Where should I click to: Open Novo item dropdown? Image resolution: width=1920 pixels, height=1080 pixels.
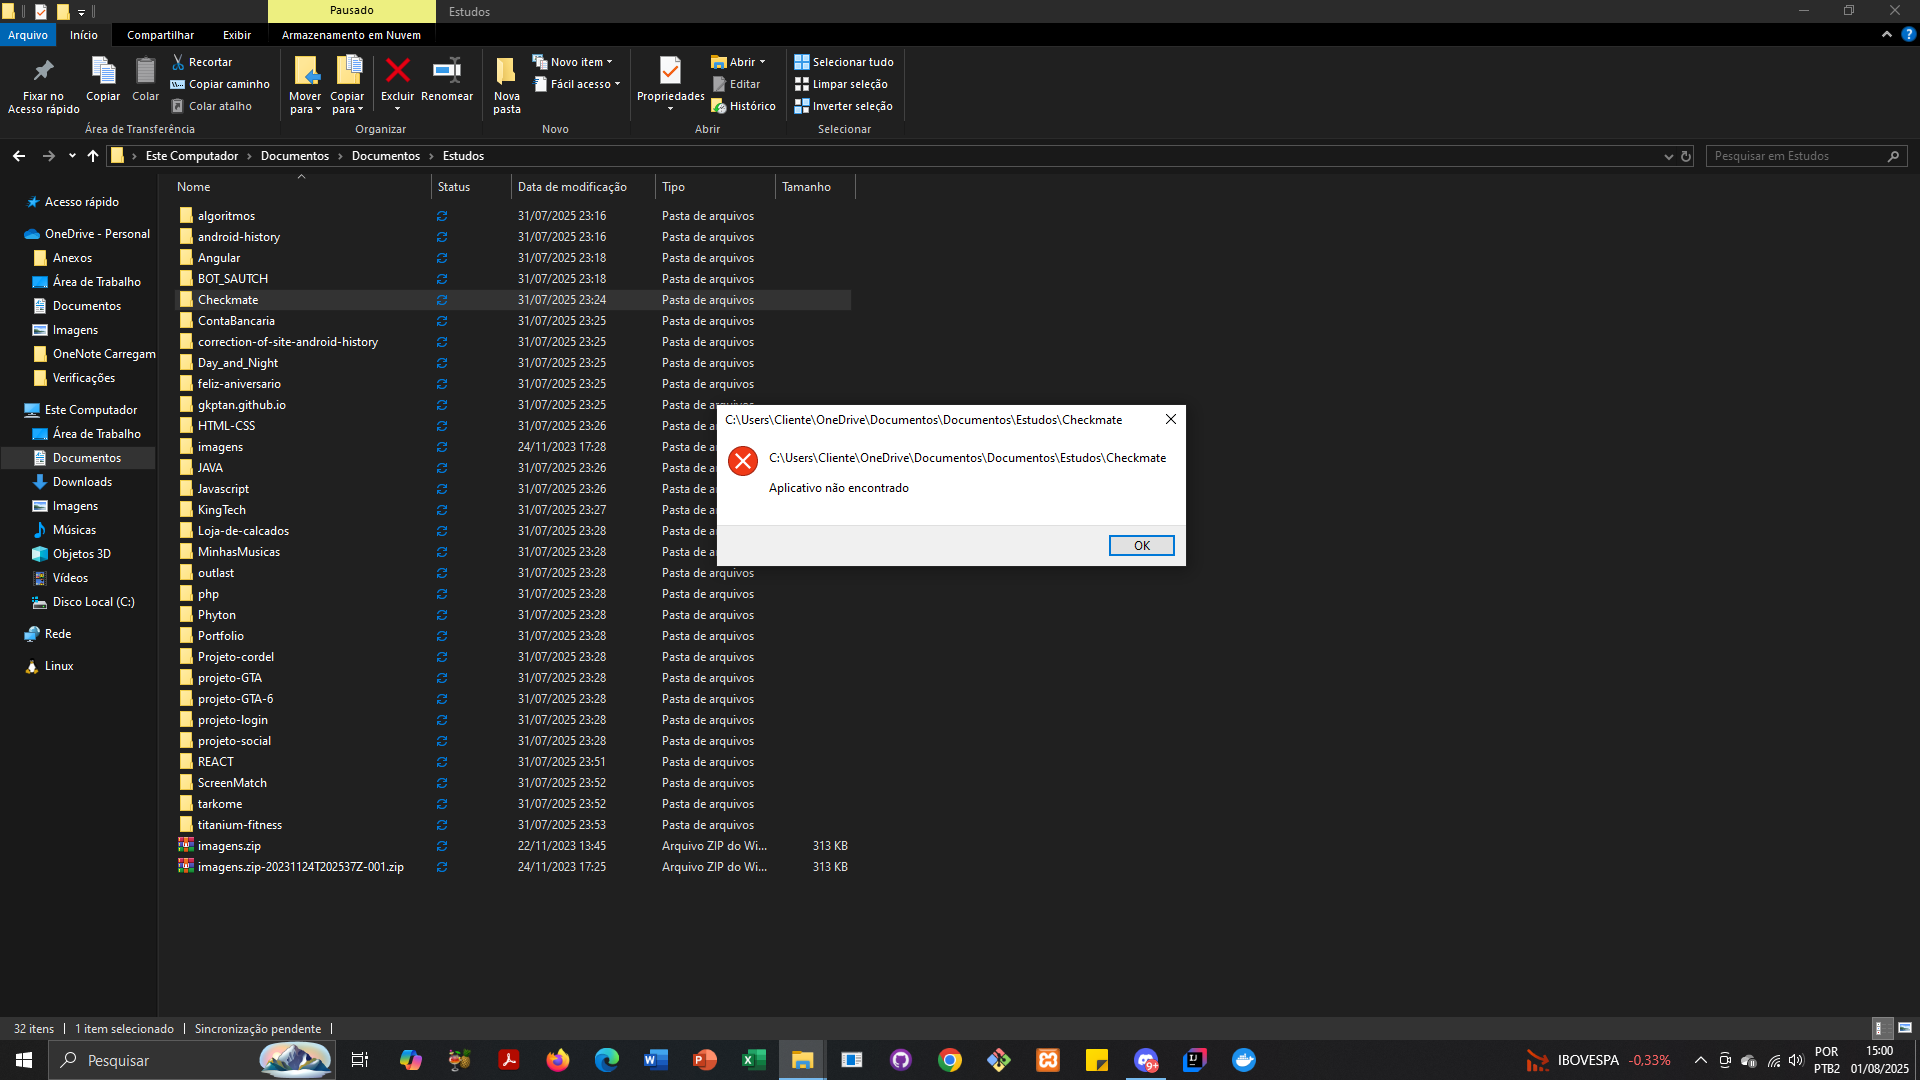click(572, 62)
